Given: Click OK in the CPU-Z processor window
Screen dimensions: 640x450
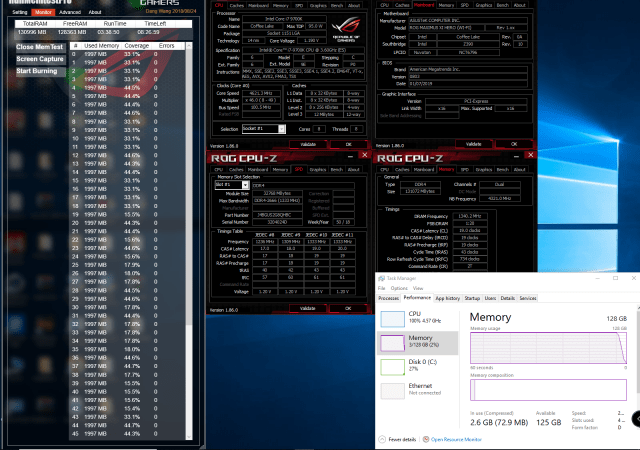Looking at the screenshot, I should click(x=349, y=145).
